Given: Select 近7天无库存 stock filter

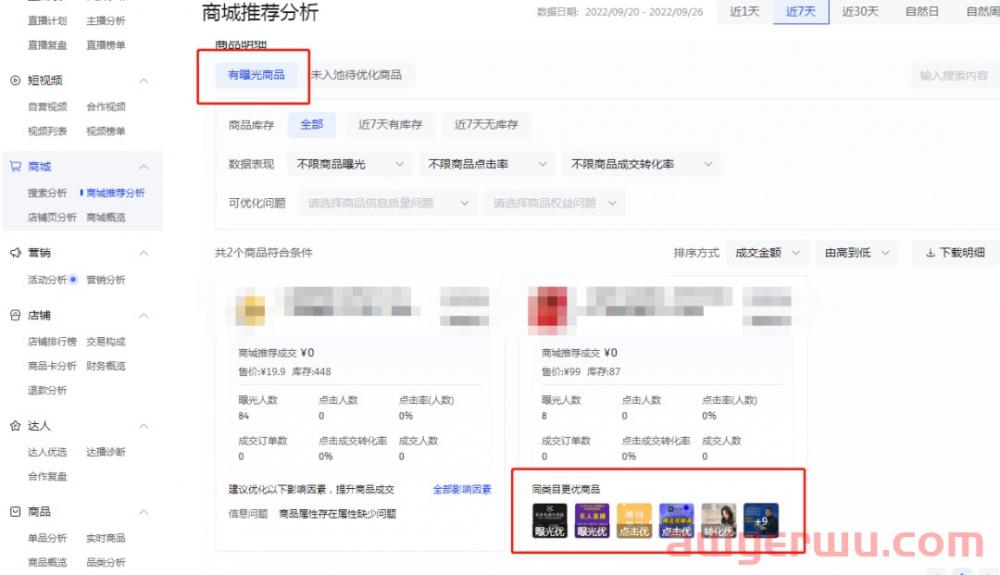Looking at the screenshot, I should [486, 125].
